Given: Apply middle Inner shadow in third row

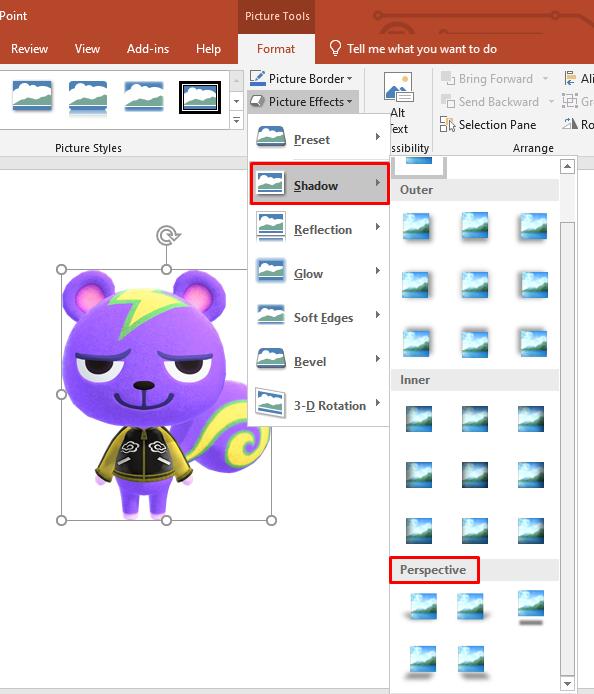Looking at the screenshot, I should point(475,530).
